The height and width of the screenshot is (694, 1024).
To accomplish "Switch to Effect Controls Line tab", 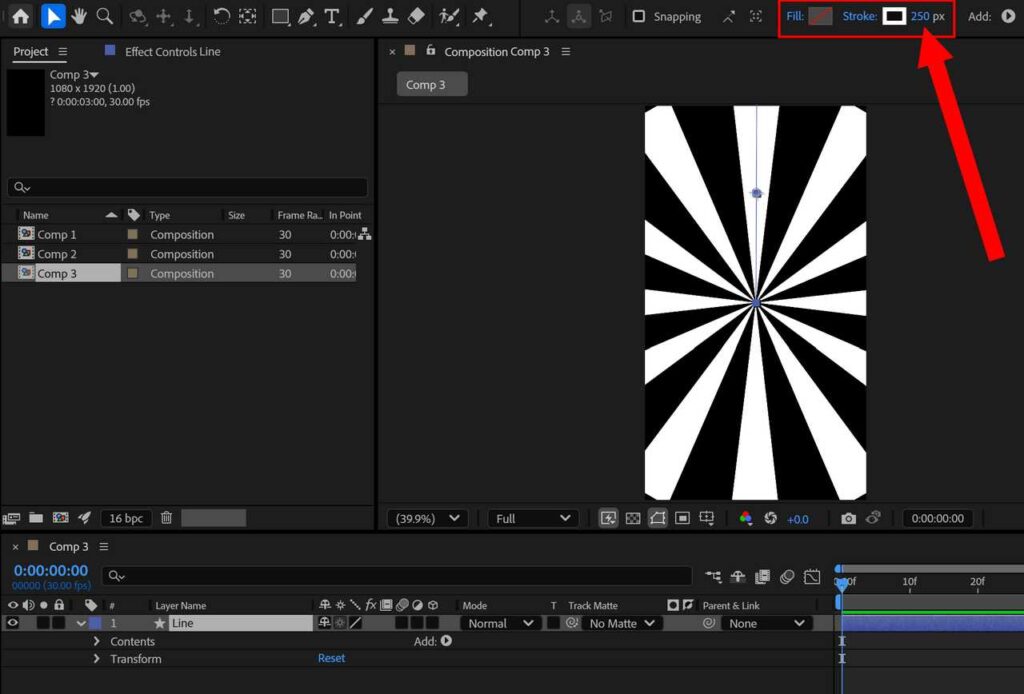I will point(172,52).
